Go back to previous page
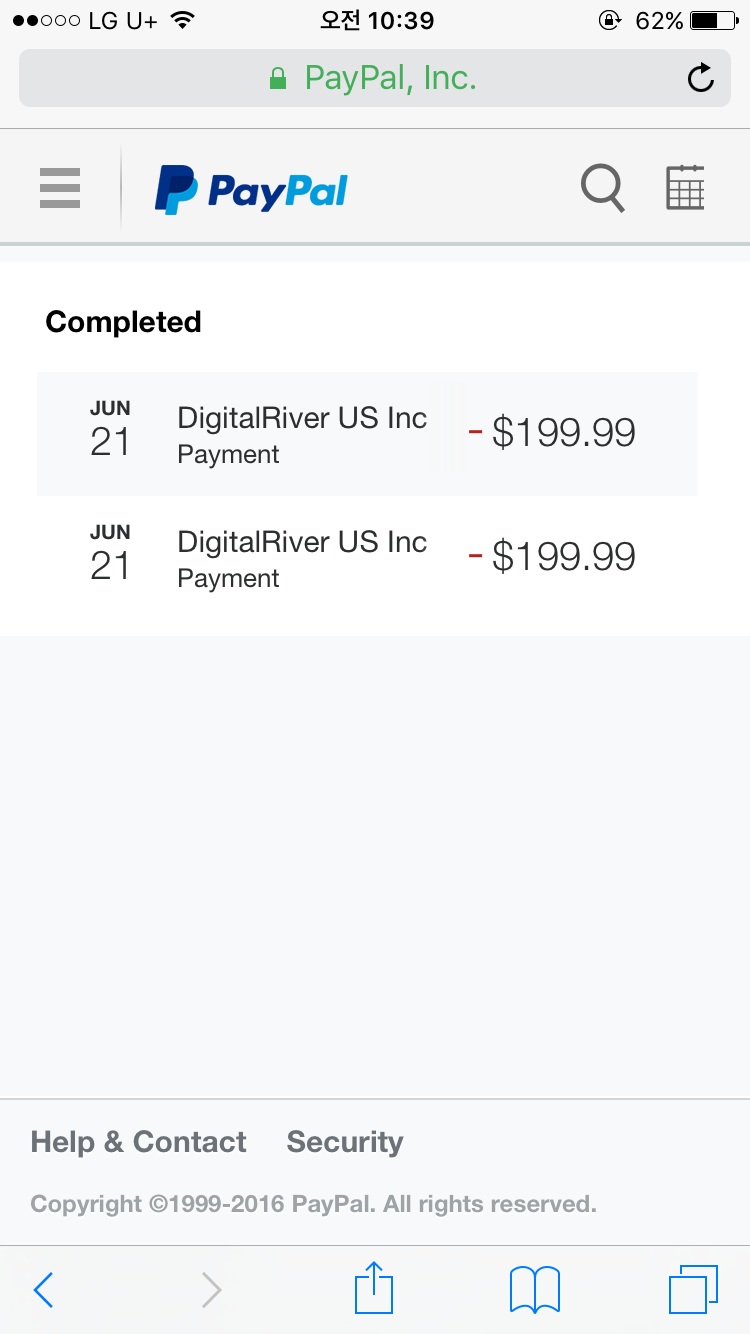Viewport: 750px width, 1334px height. [43, 1289]
